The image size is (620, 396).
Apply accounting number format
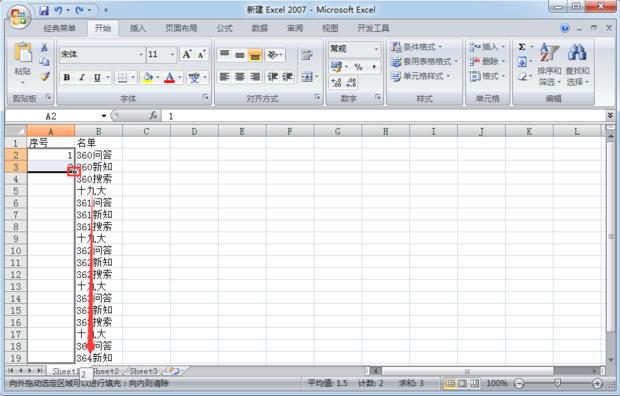[336, 67]
